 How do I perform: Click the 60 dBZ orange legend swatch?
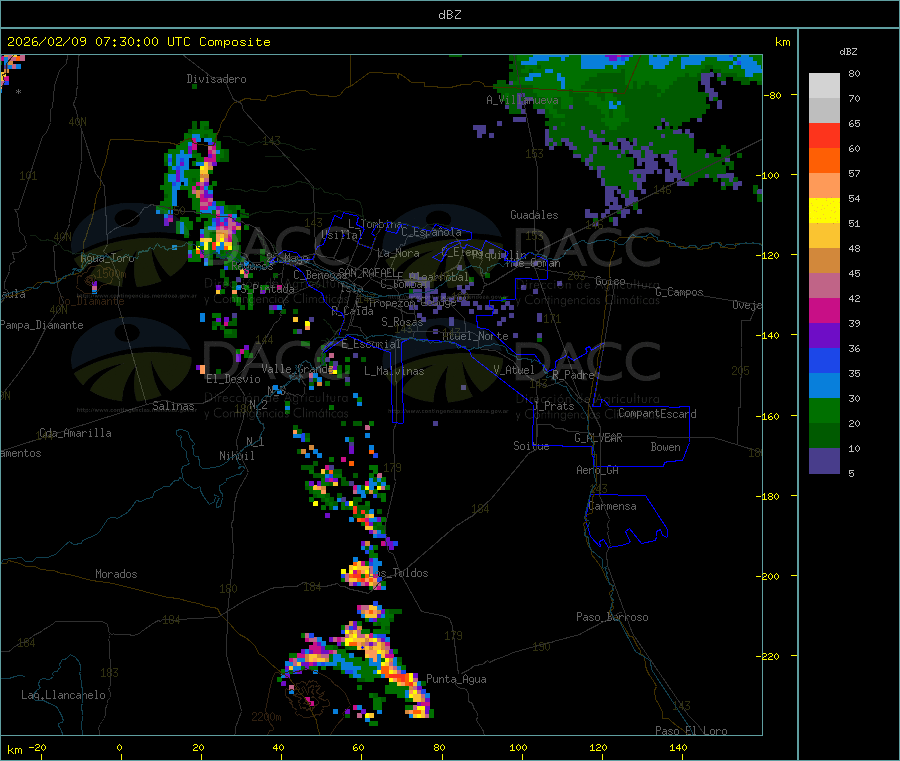(x=824, y=161)
